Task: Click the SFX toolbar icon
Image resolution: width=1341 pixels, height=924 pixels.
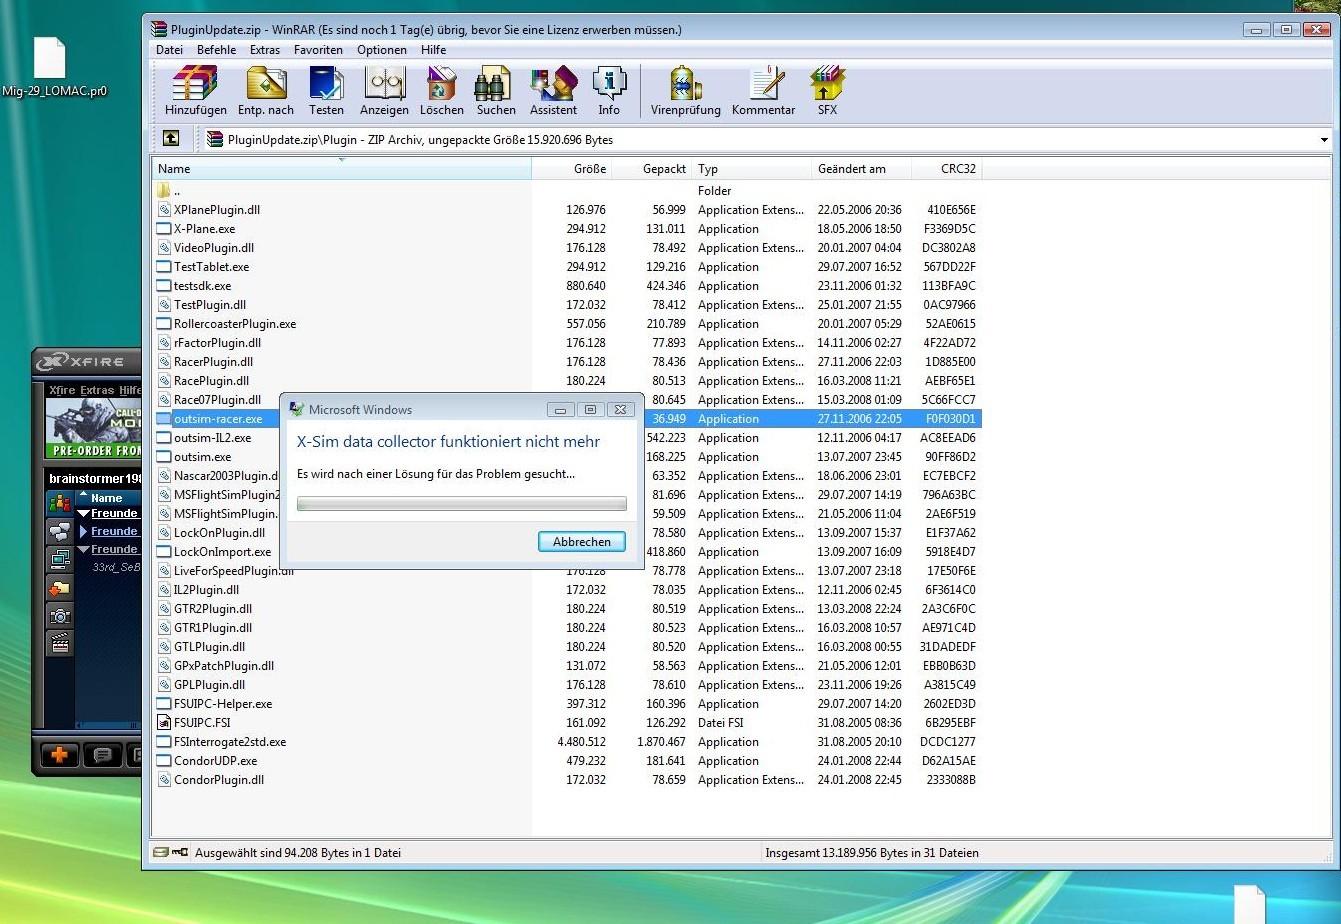Action: pyautogui.click(x=827, y=92)
